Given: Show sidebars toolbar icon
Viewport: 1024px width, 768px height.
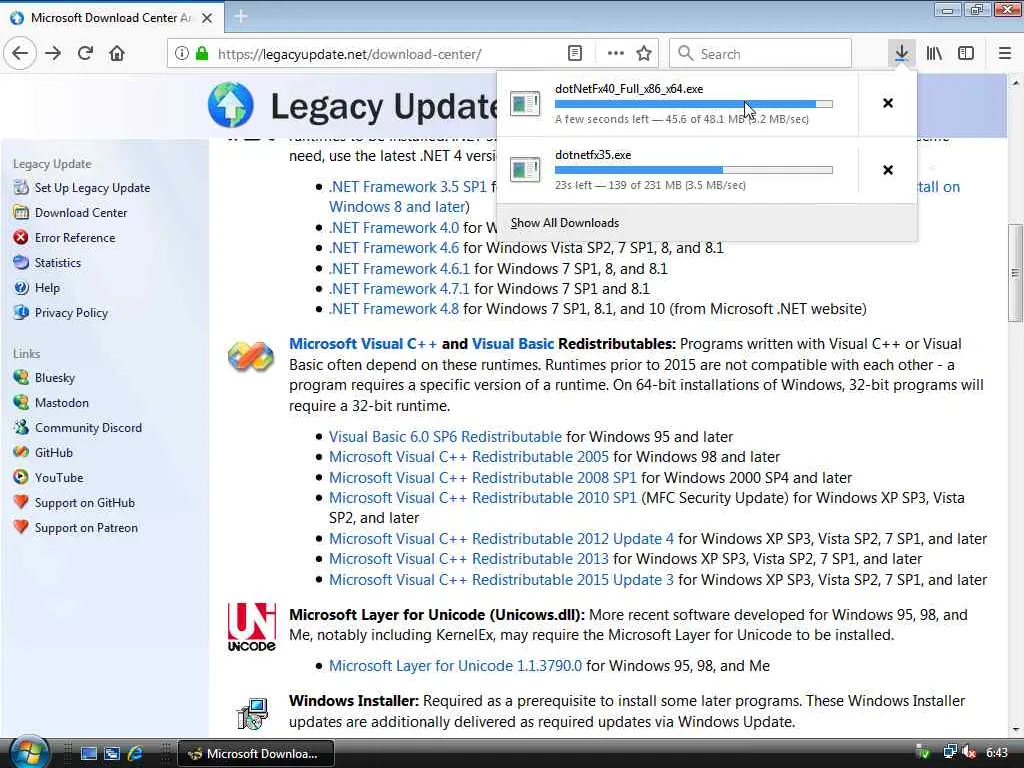Looking at the screenshot, I should [966, 54].
